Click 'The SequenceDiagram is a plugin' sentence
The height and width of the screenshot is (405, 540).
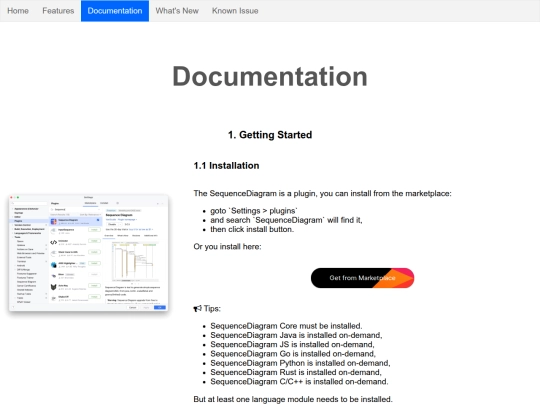tap(322, 194)
